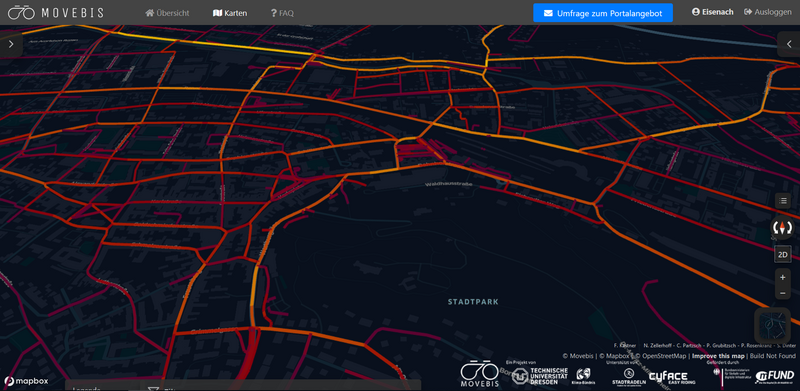
Task: Click the filter funnel icon in bottom bar
Action: (x=153, y=389)
